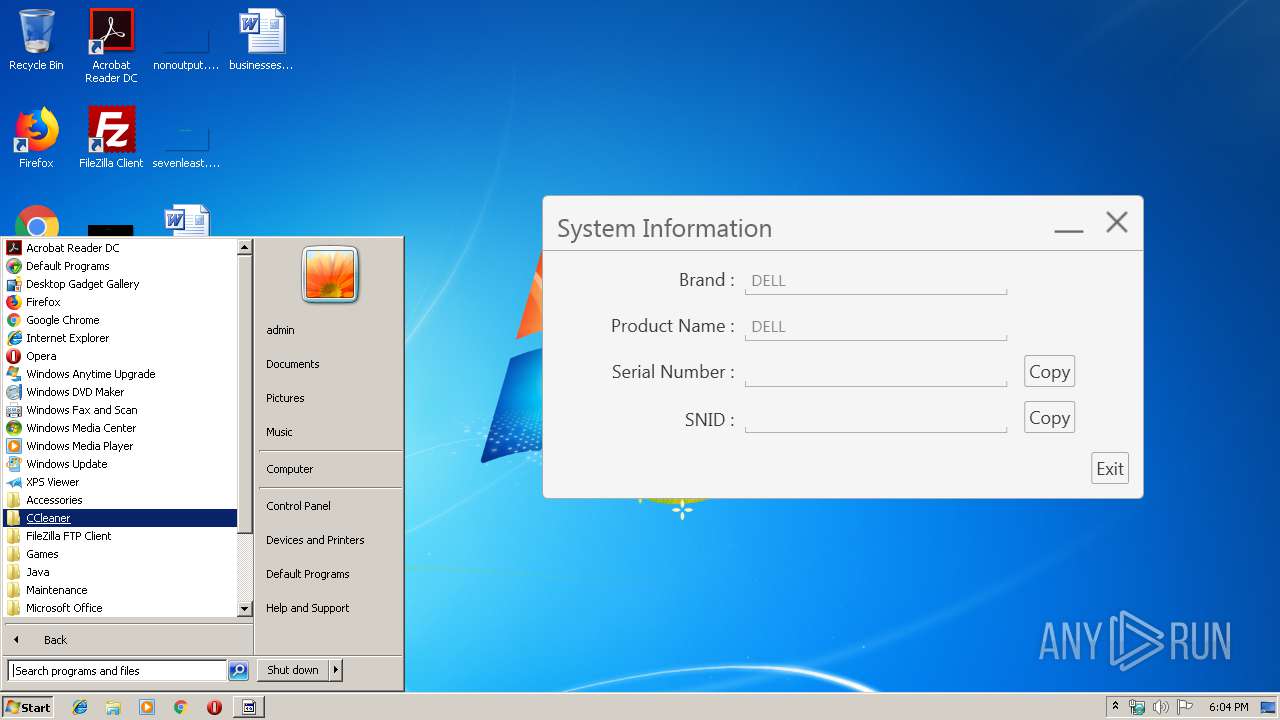Open Windows Fax and Scan entry
This screenshot has height=720, width=1280.
pyautogui.click(x=120, y=410)
